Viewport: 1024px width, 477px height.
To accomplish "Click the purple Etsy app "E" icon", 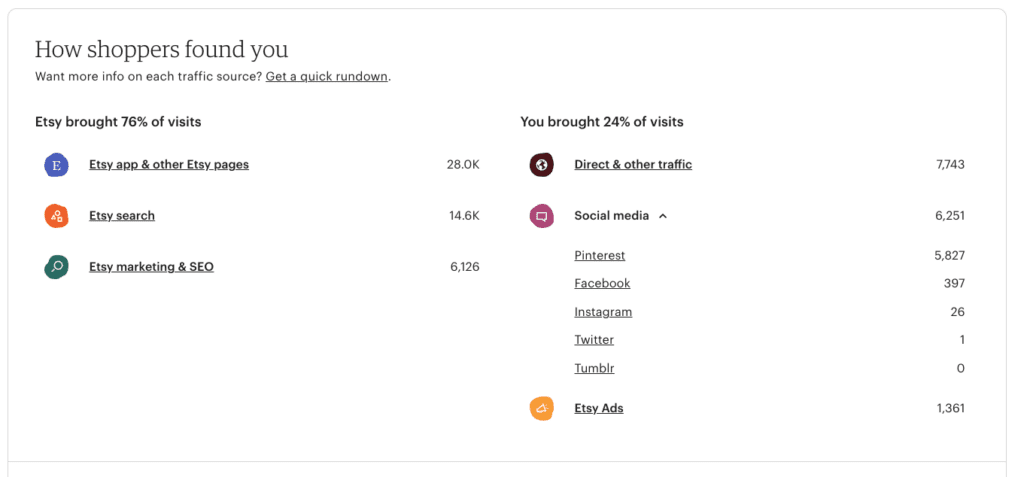I will pyautogui.click(x=56, y=165).
